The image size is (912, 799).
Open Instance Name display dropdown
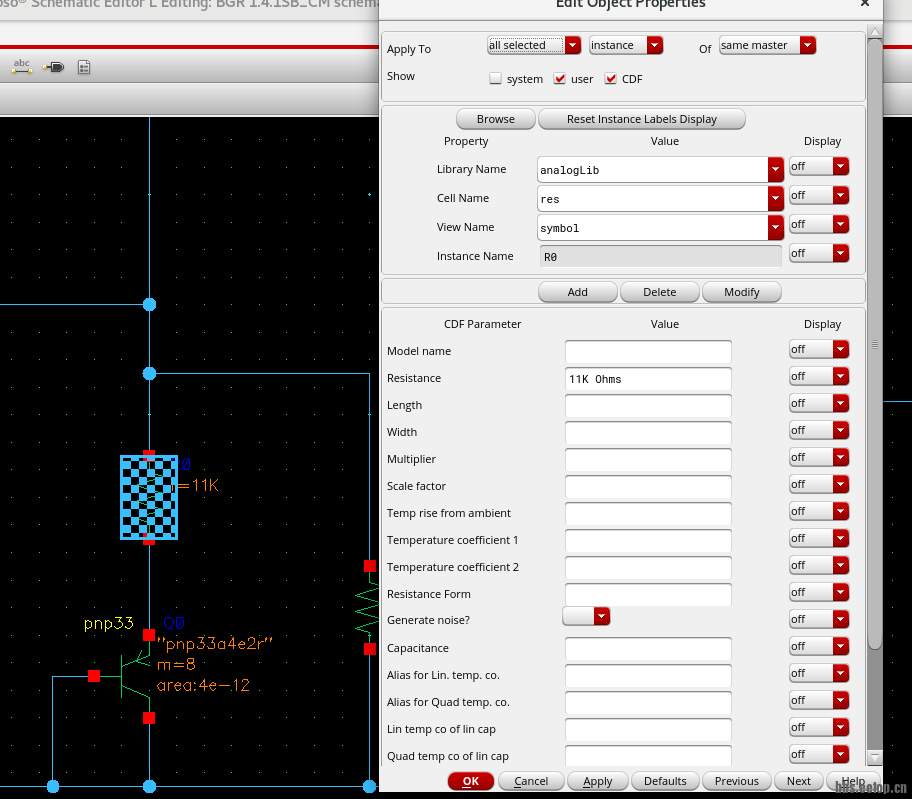click(819, 254)
